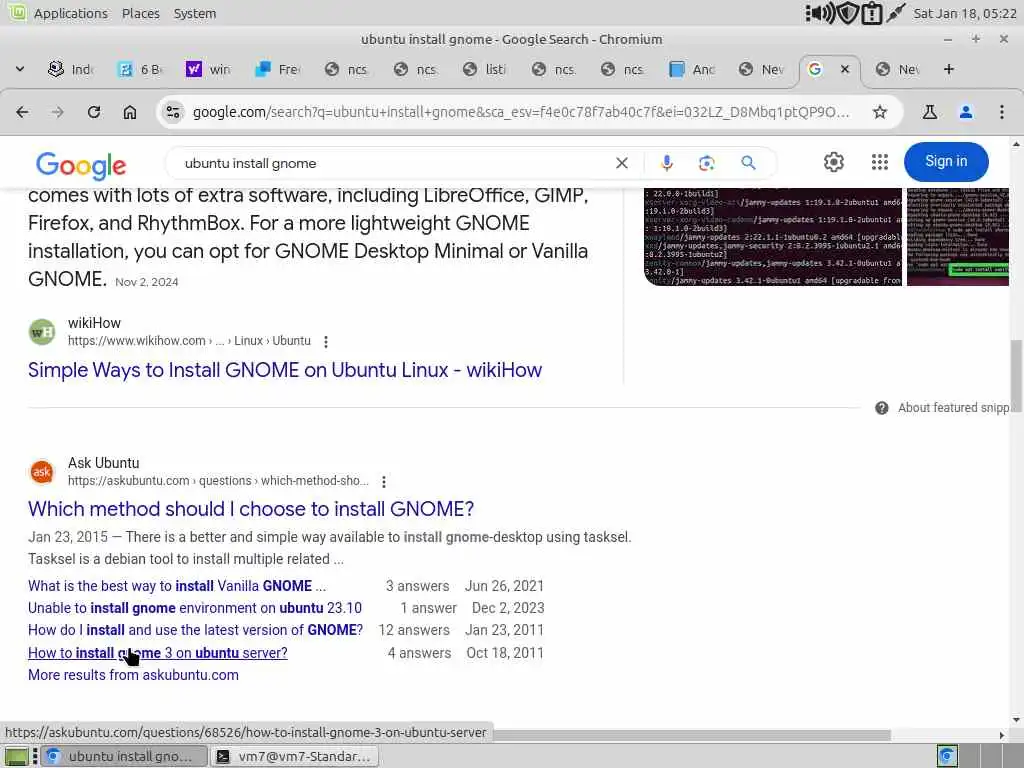1024x768 pixels.
Task: Open the Places menu
Action: [x=140, y=13]
